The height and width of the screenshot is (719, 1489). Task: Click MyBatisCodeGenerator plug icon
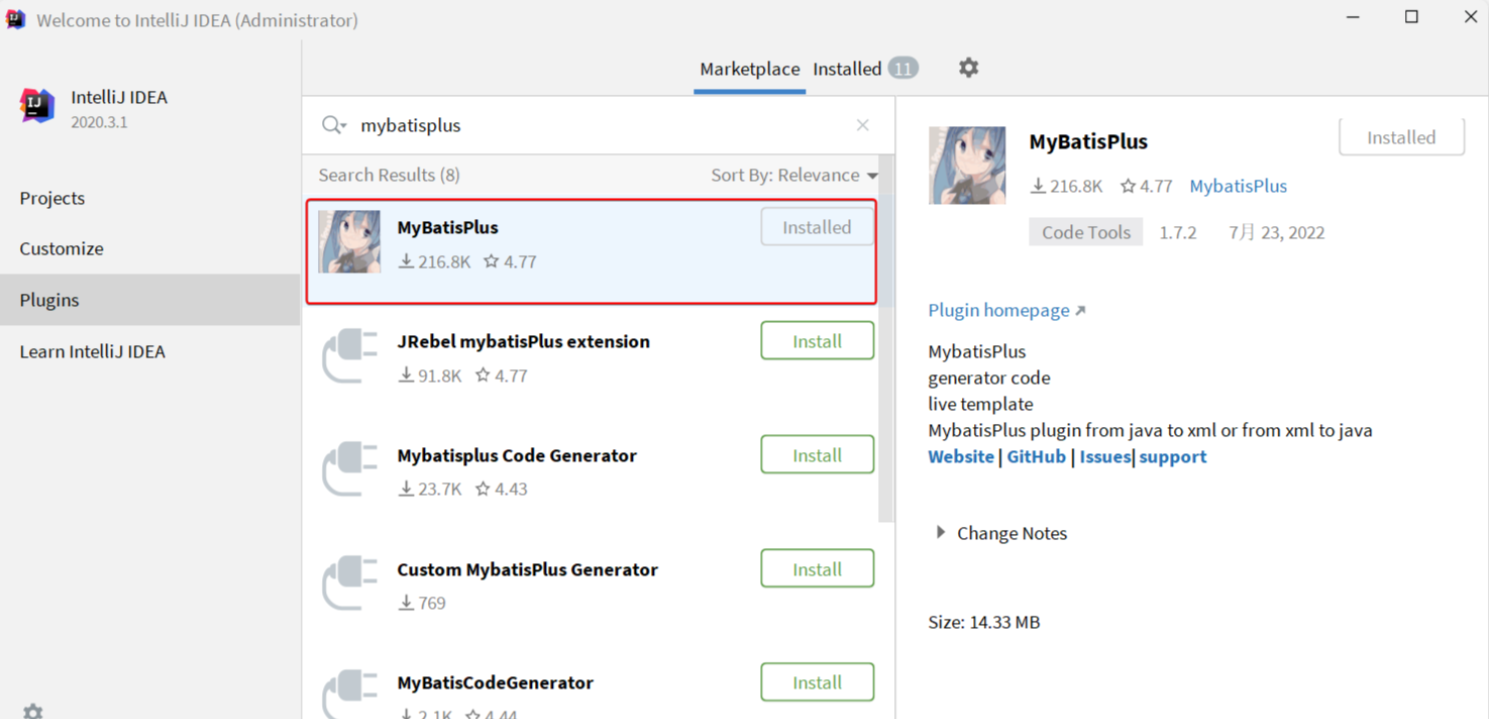(349, 694)
